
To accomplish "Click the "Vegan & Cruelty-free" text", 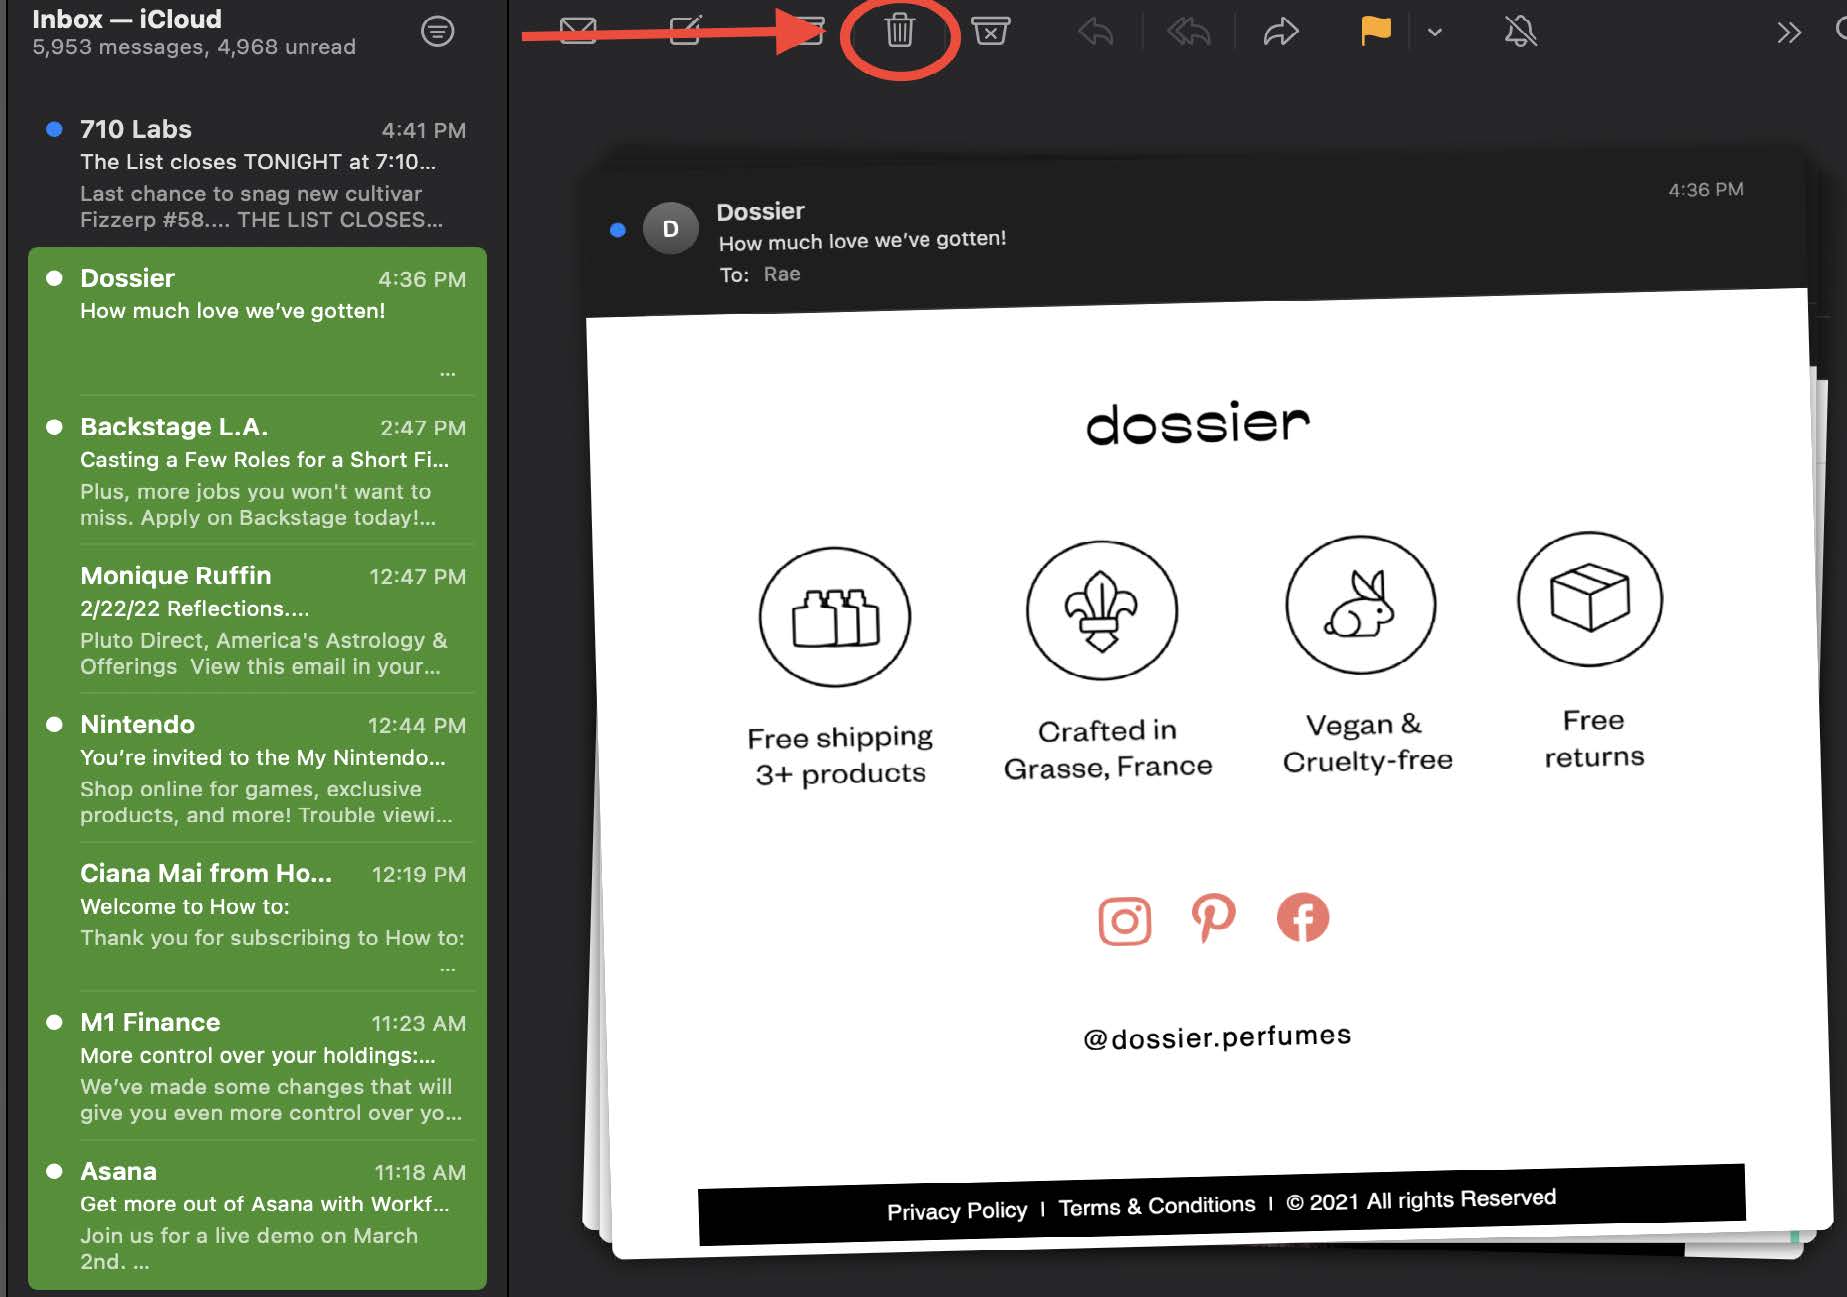I will [1367, 742].
